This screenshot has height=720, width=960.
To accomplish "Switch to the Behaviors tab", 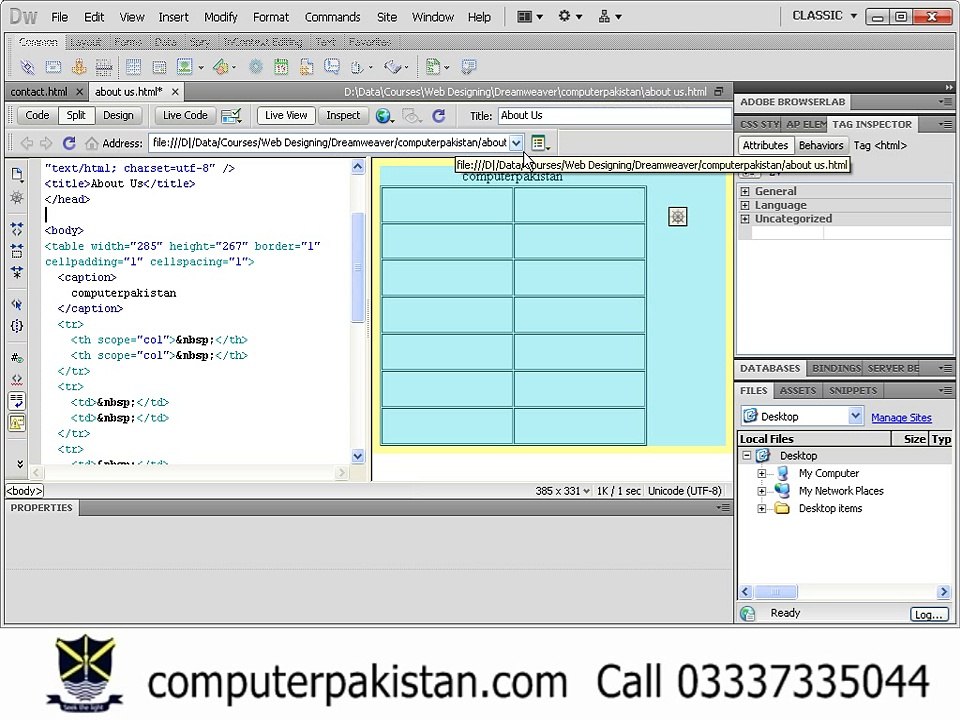I will (x=820, y=145).
